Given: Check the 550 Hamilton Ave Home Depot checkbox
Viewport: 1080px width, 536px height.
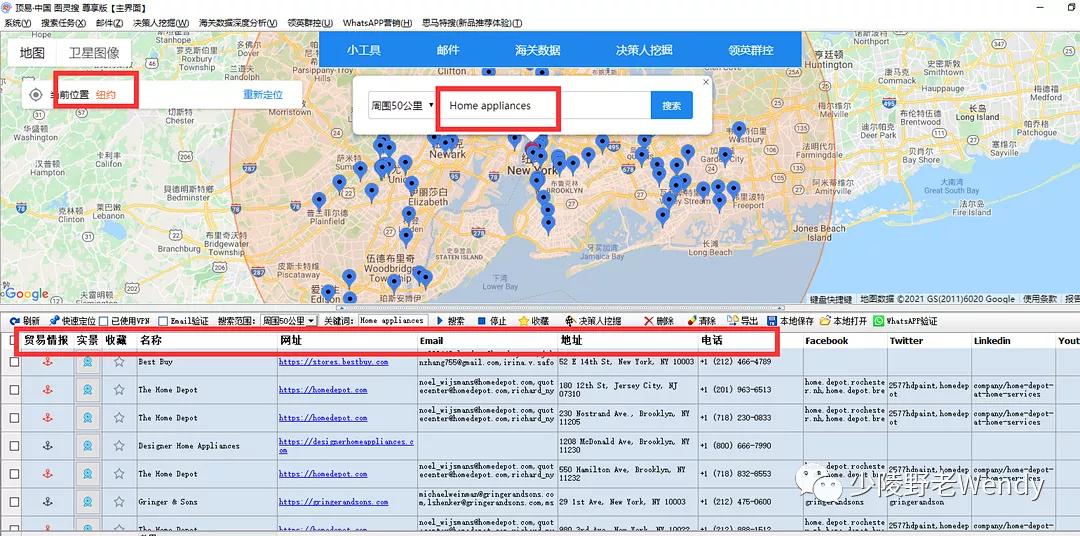Looking at the screenshot, I should (14, 474).
